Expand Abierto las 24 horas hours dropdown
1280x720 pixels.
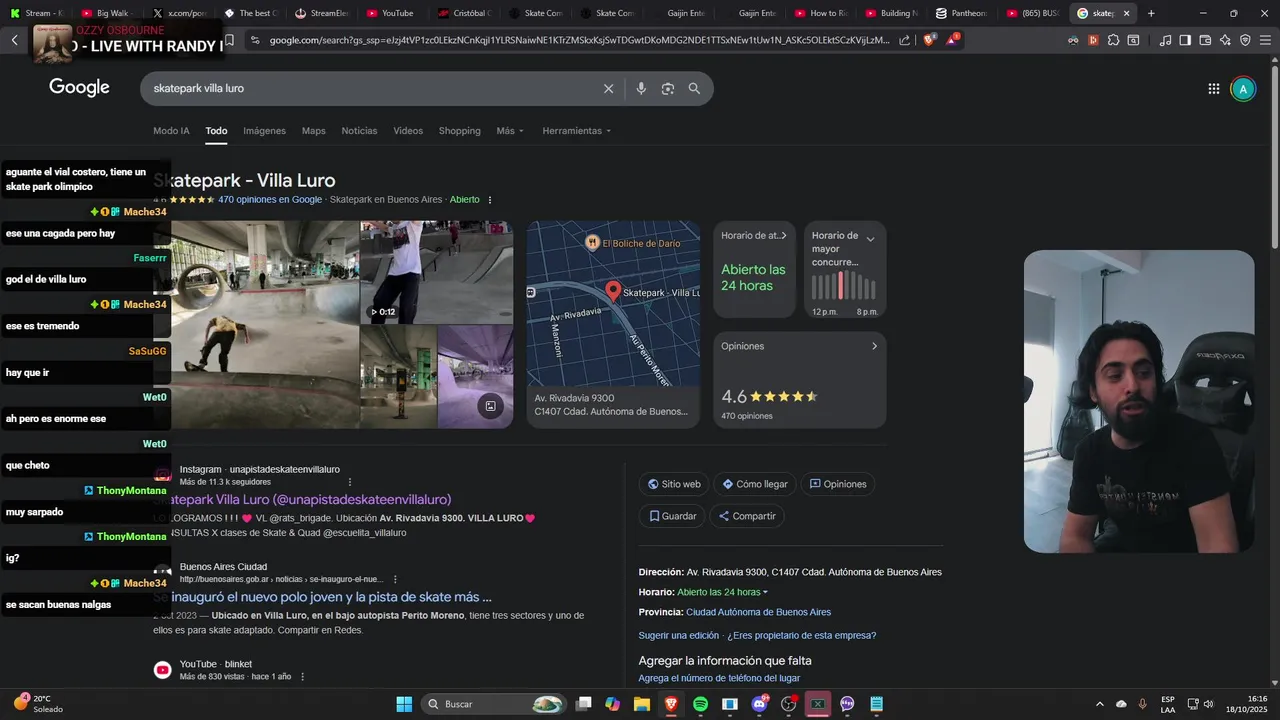723,592
